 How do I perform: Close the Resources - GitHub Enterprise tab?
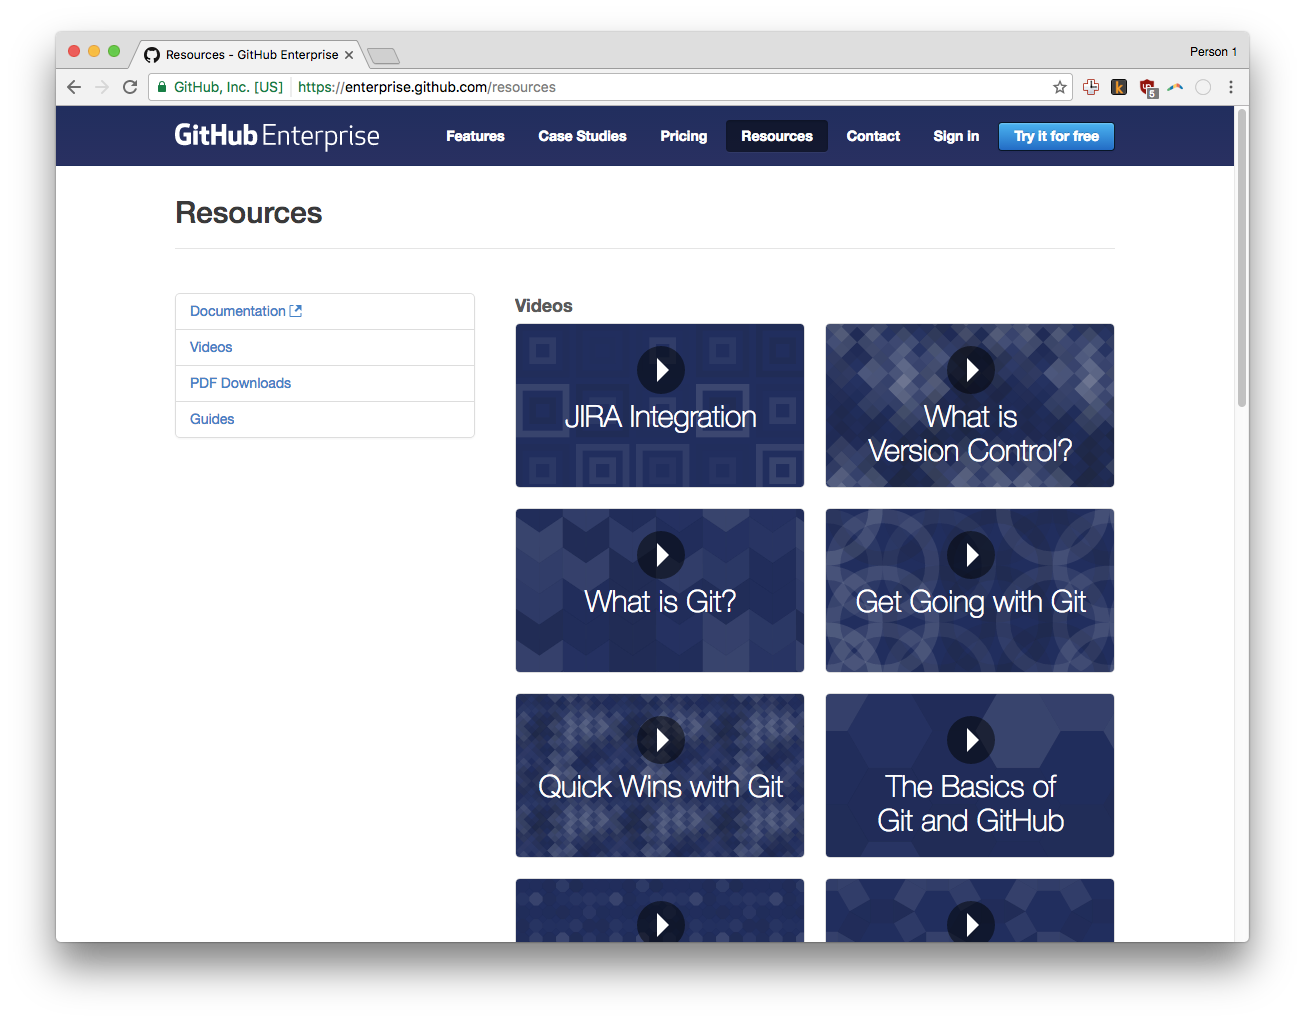coord(349,55)
